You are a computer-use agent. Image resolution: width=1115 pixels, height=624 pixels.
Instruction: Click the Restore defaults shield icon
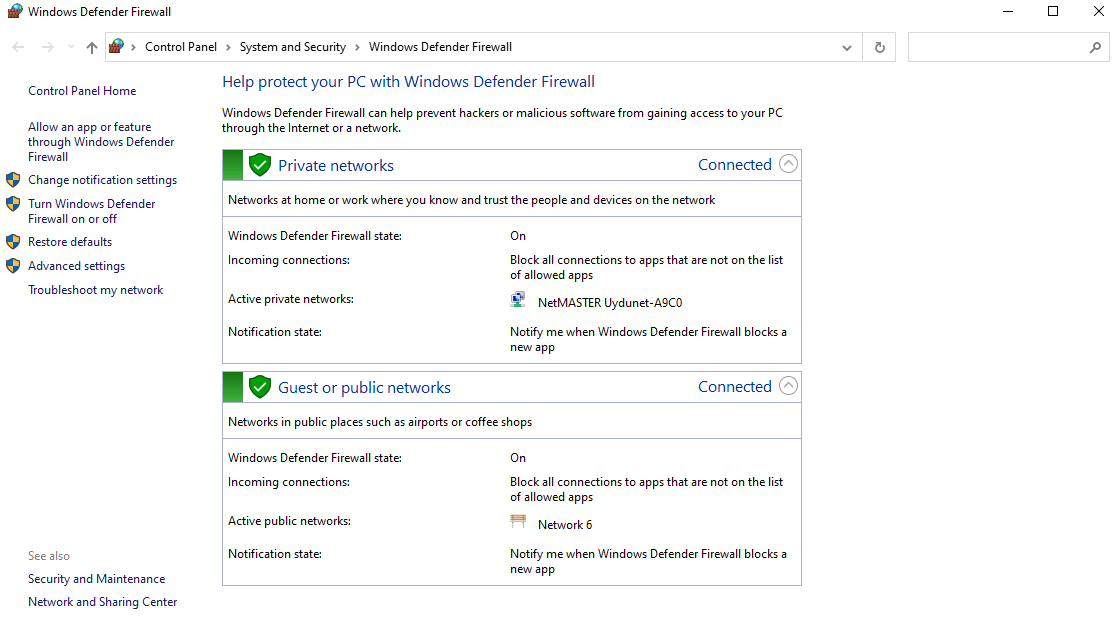click(x=13, y=241)
